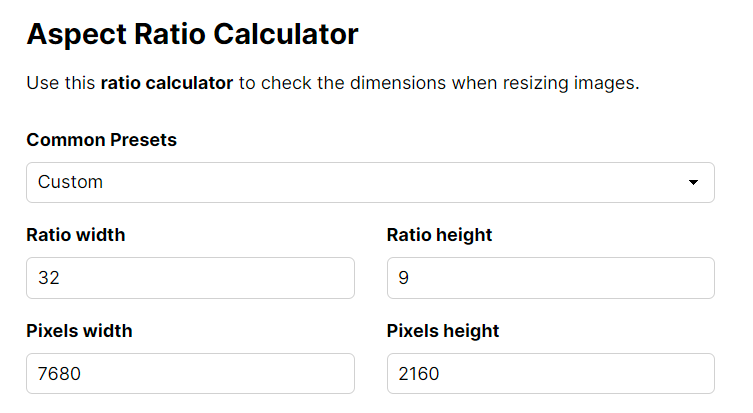This screenshot has width=753, height=413.
Task: Click the 2160 value in Pixels height
Action: [x=418, y=374]
